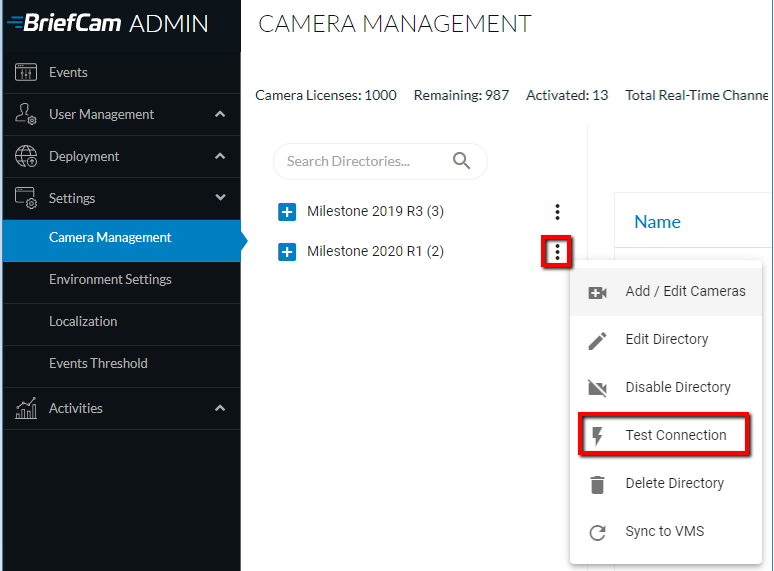Click the Deployment globe icon
774x571 pixels.
pyautogui.click(x=26, y=156)
